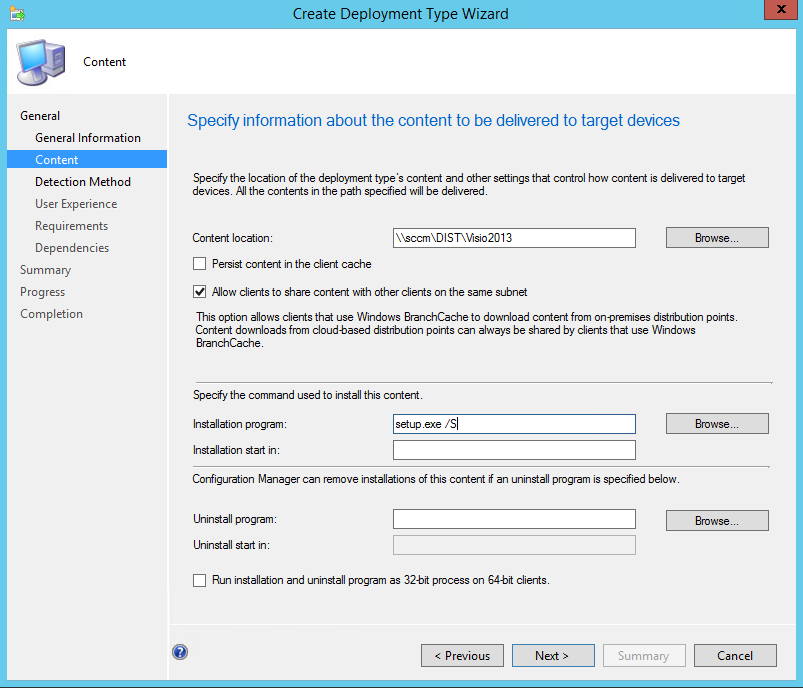Click the 'Create Deployment Type Wizard' title text
Image resolution: width=803 pixels, height=688 pixels.
[400, 14]
